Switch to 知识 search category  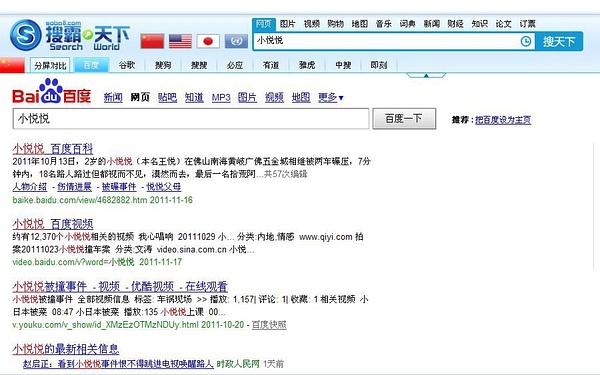pos(479,24)
